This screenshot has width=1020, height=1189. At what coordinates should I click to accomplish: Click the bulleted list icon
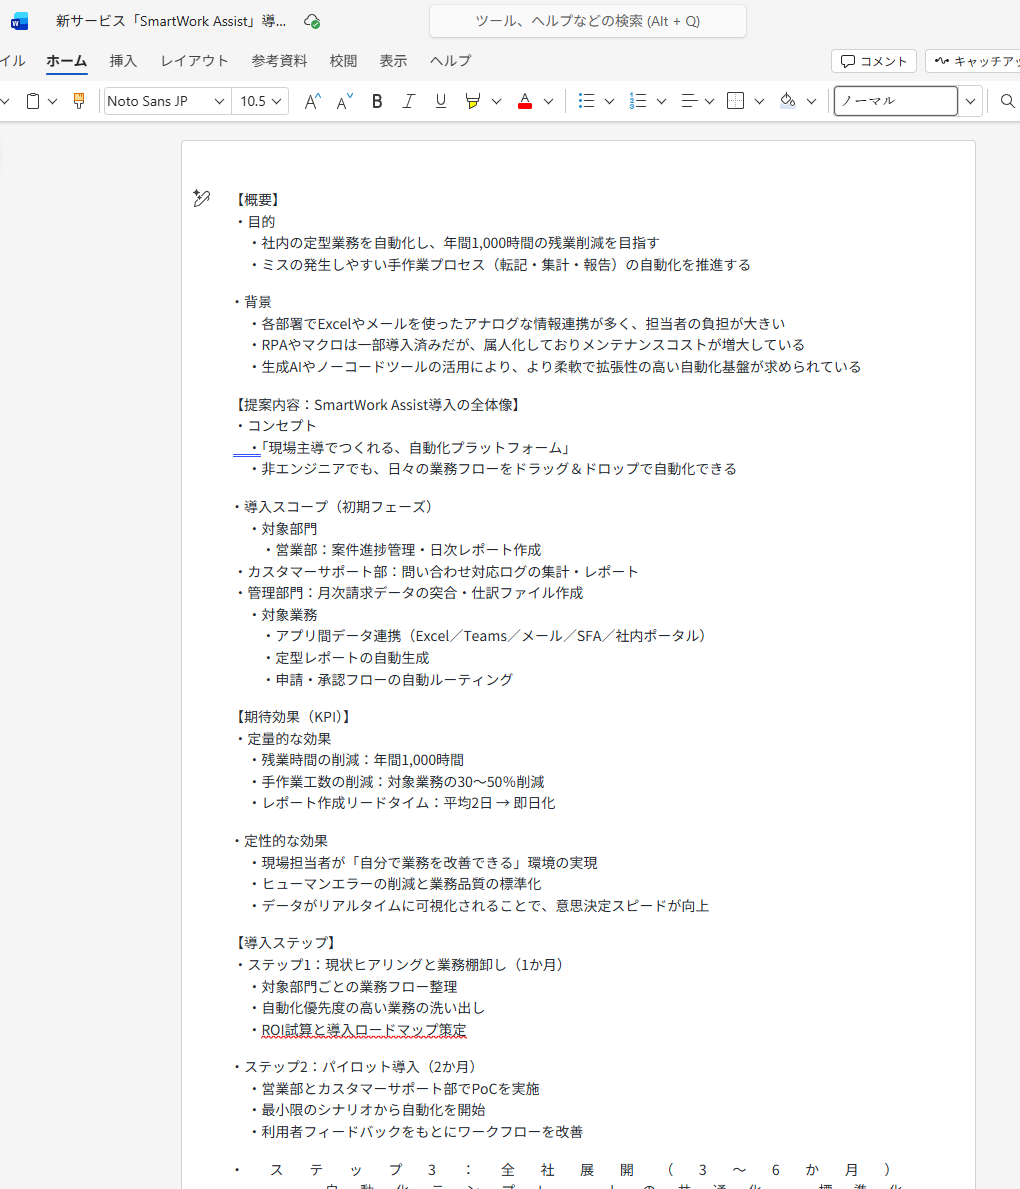coord(587,101)
